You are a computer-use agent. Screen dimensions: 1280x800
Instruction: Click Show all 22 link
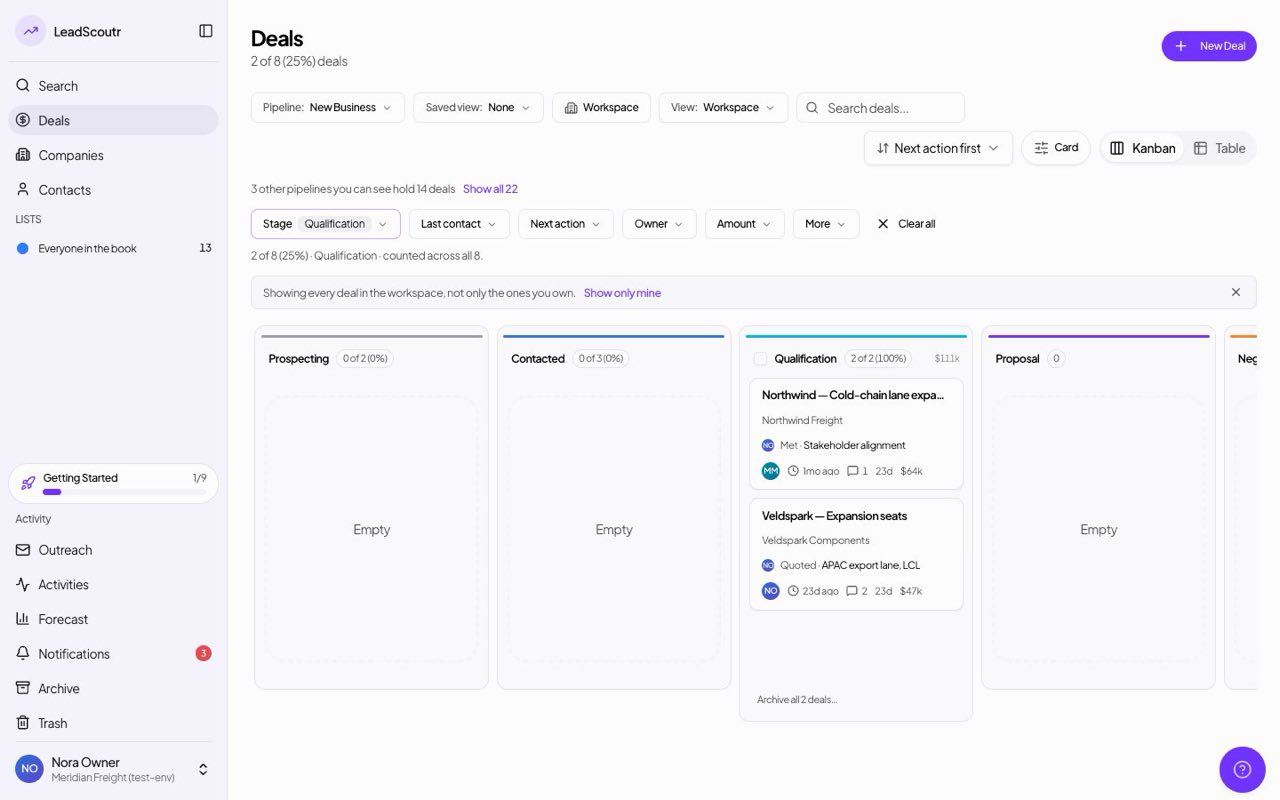point(490,189)
